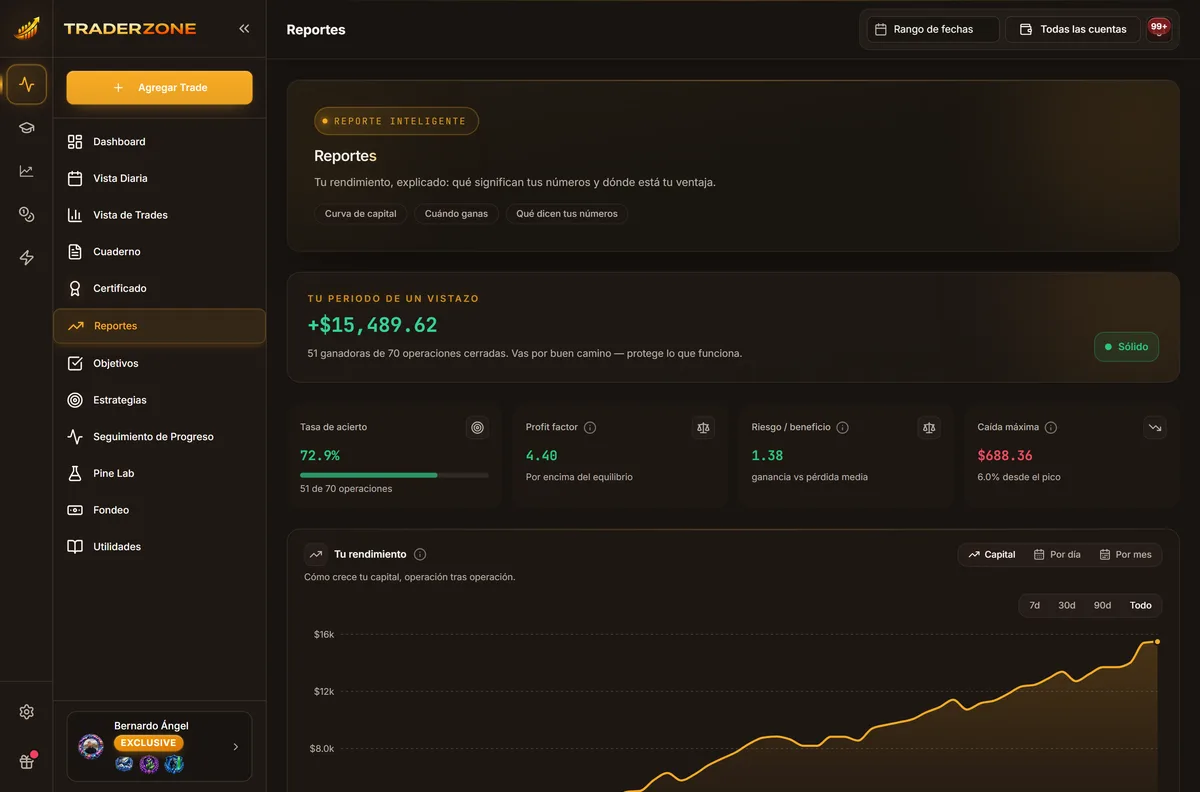
Task: Click Bernardo Ángel's avatar picture
Action: click(91, 746)
